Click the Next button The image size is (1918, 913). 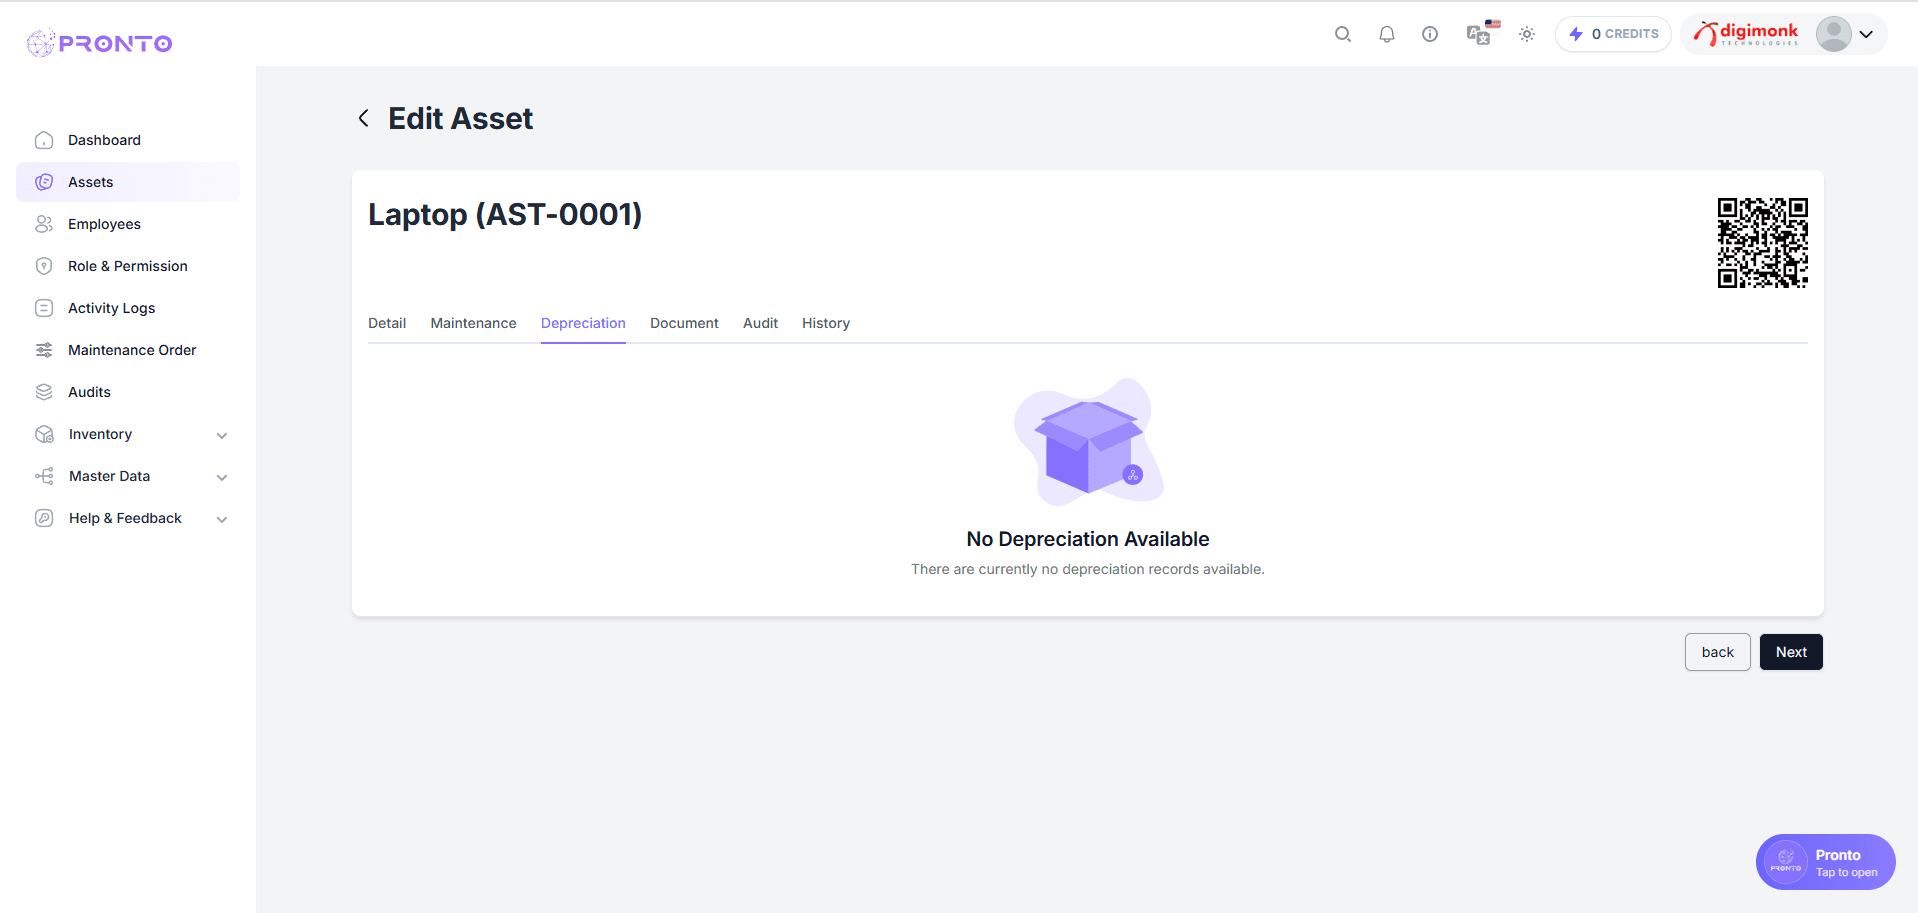click(x=1790, y=652)
